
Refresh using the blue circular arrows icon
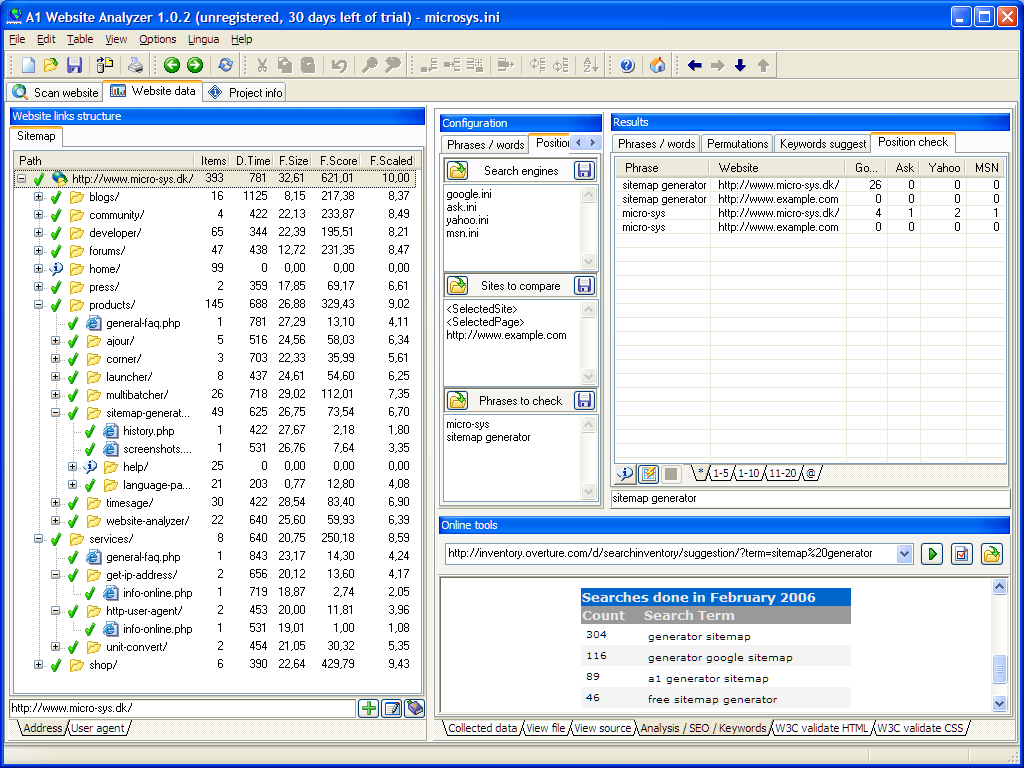[225, 65]
